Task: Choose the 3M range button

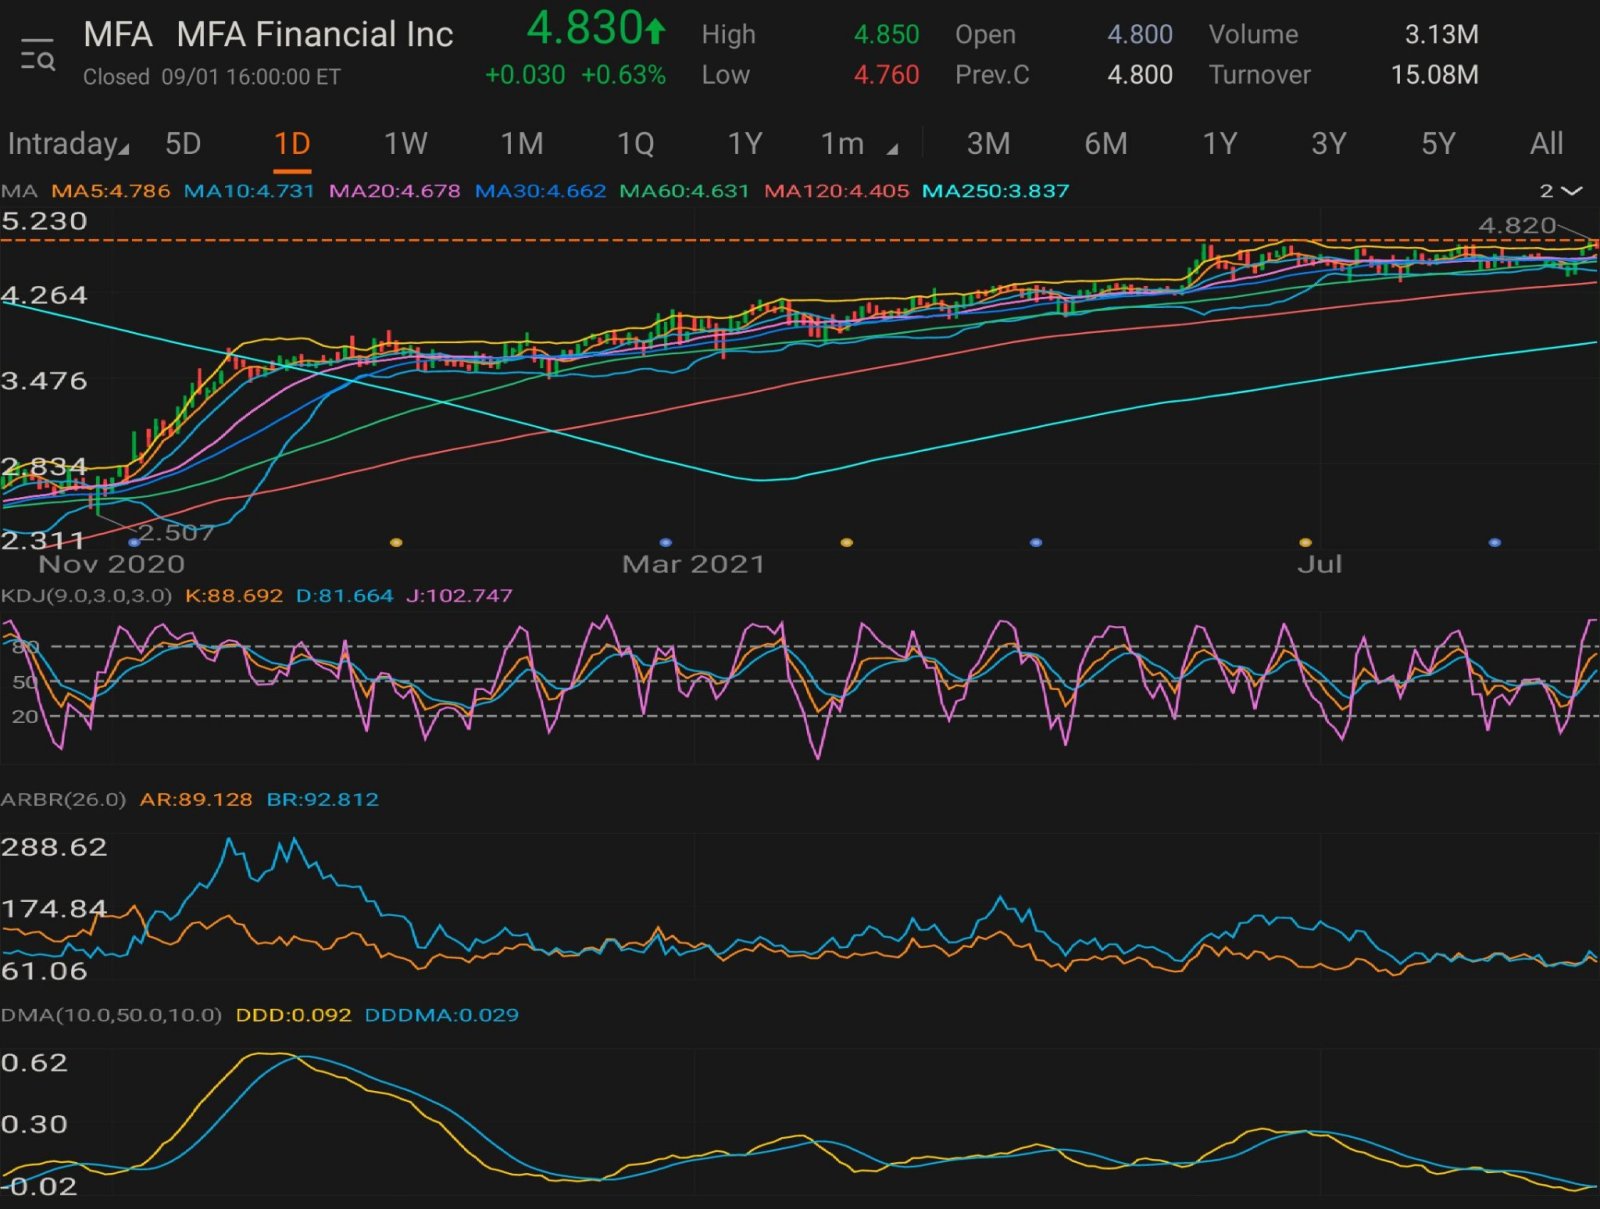Action: coord(988,143)
